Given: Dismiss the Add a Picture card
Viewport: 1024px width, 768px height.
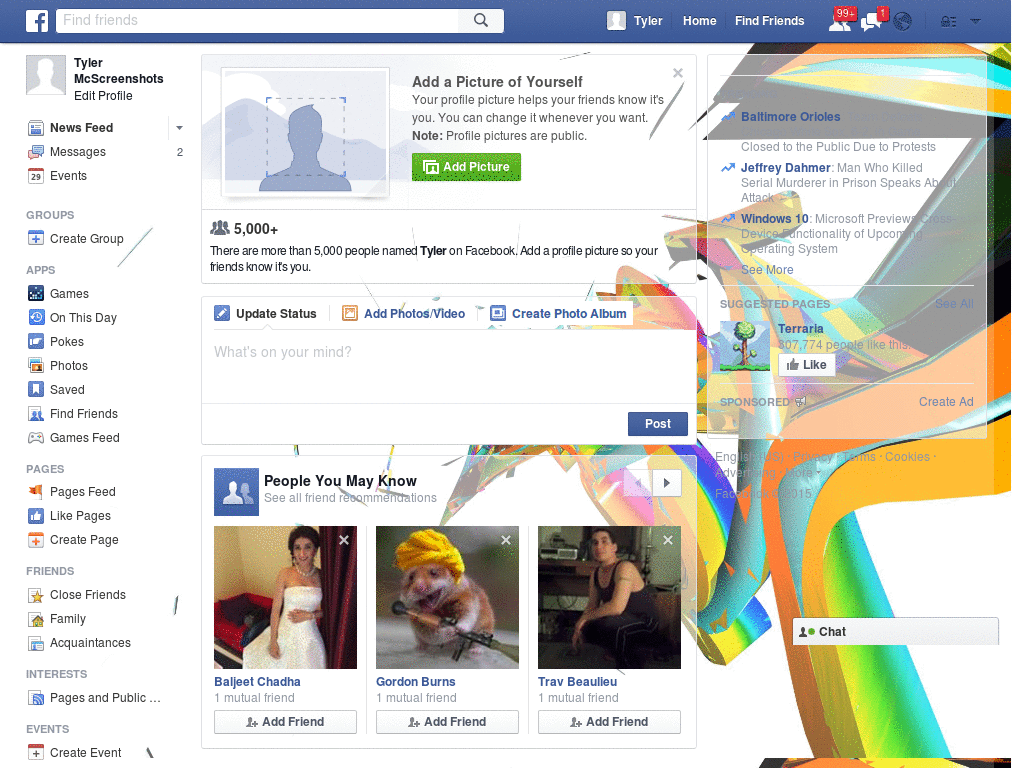Looking at the screenshot, I should [x=678, y=73].
